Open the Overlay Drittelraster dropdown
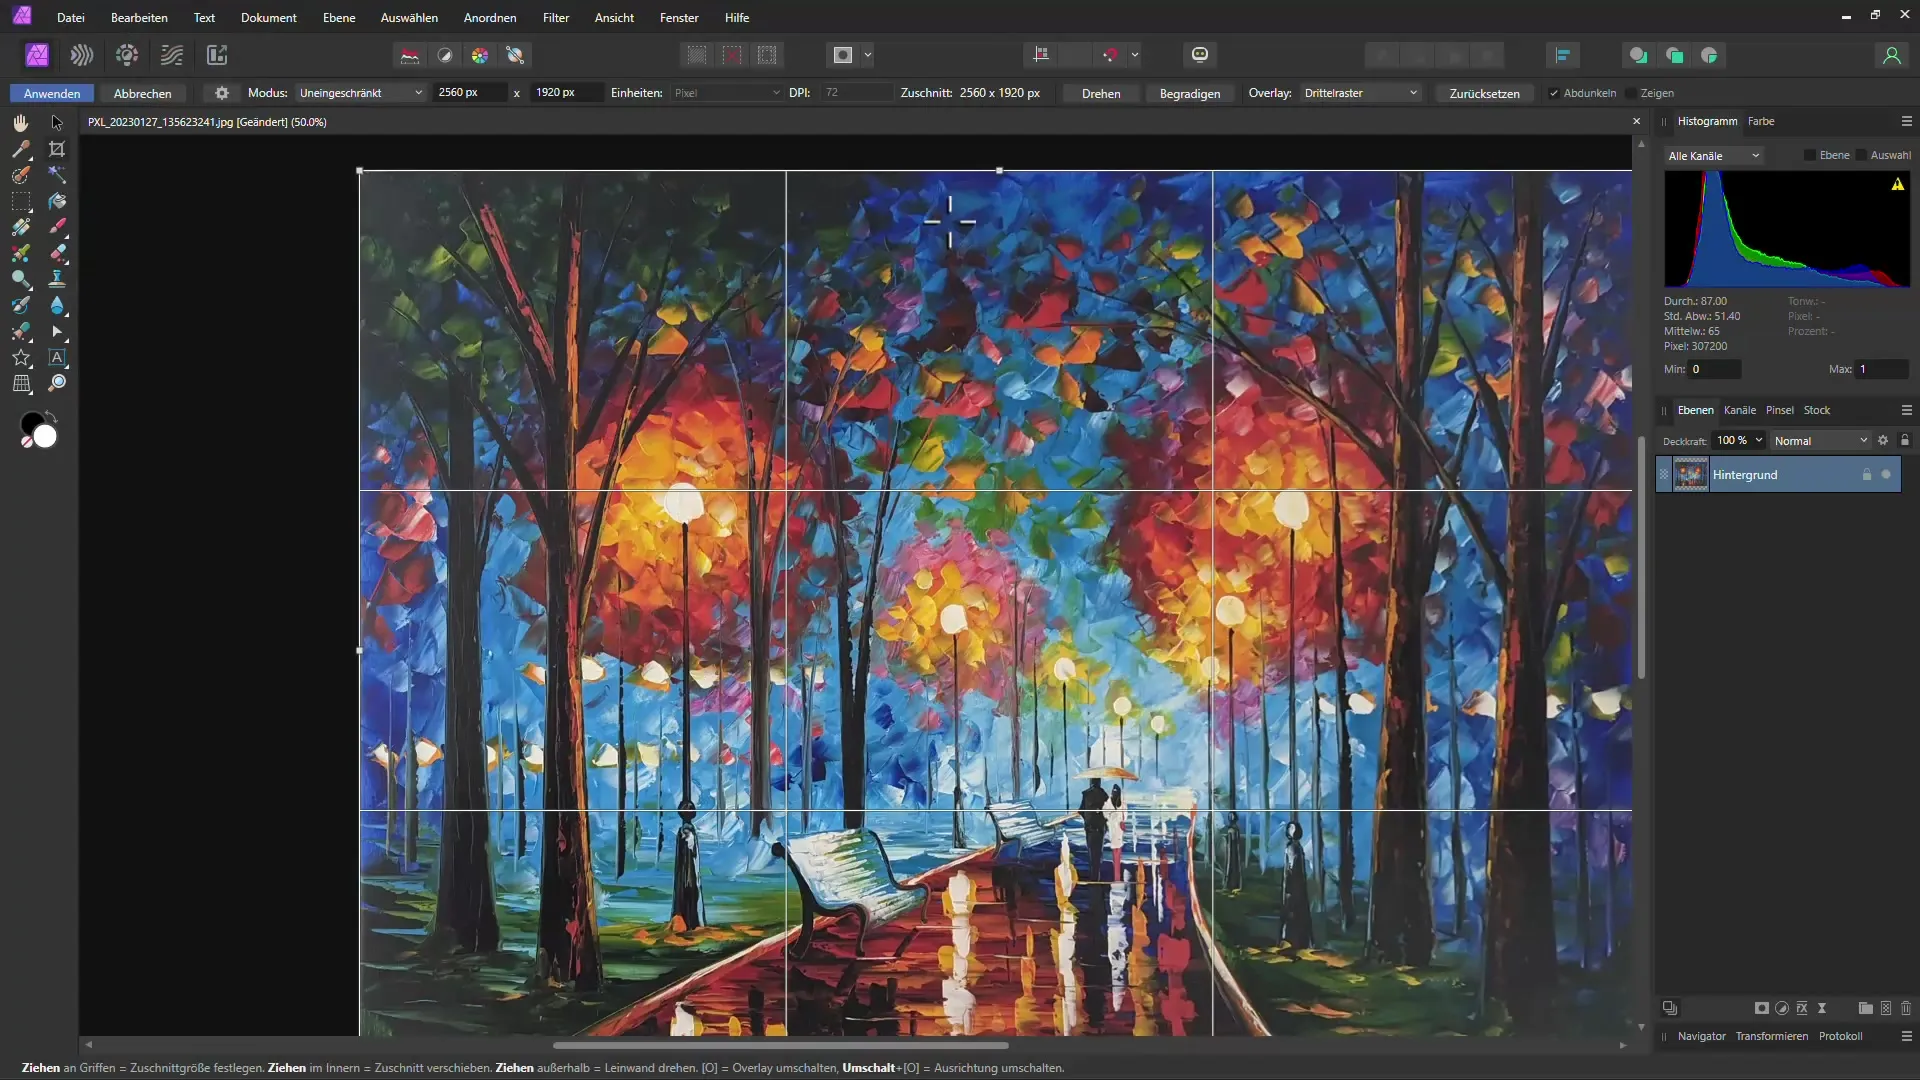 coord(1360,93)
